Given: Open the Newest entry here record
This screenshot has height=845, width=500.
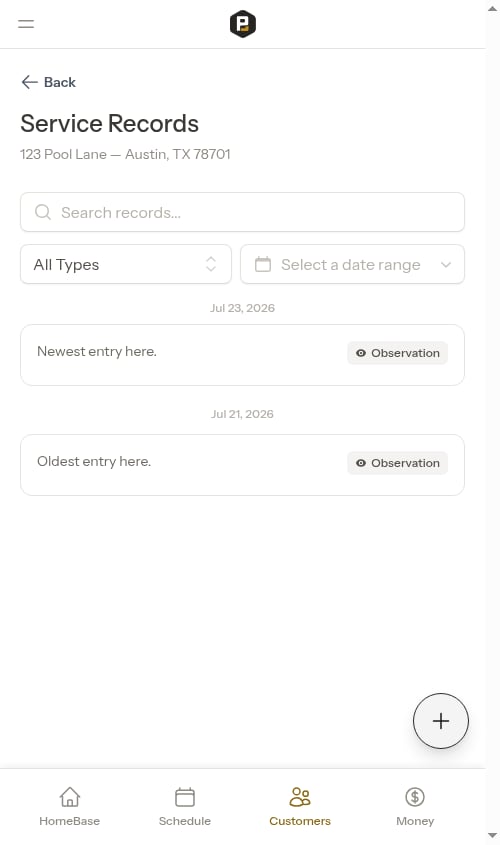Looking at the screenshot, I should click(x=242, y=355).
